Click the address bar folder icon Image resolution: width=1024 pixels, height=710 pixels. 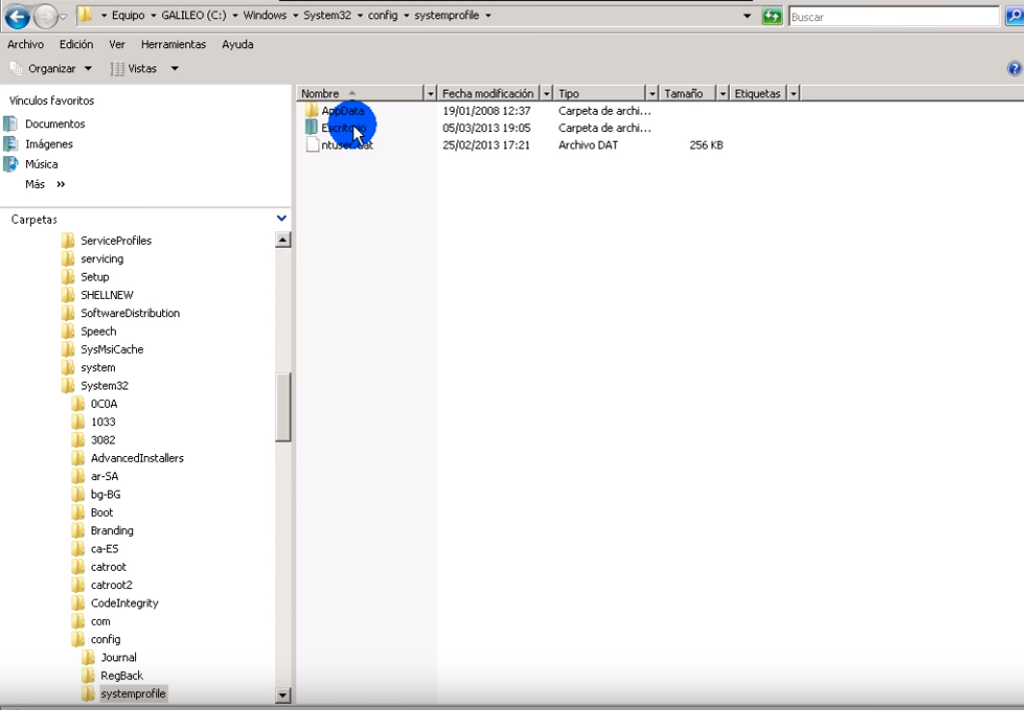[x=85, y=15]
